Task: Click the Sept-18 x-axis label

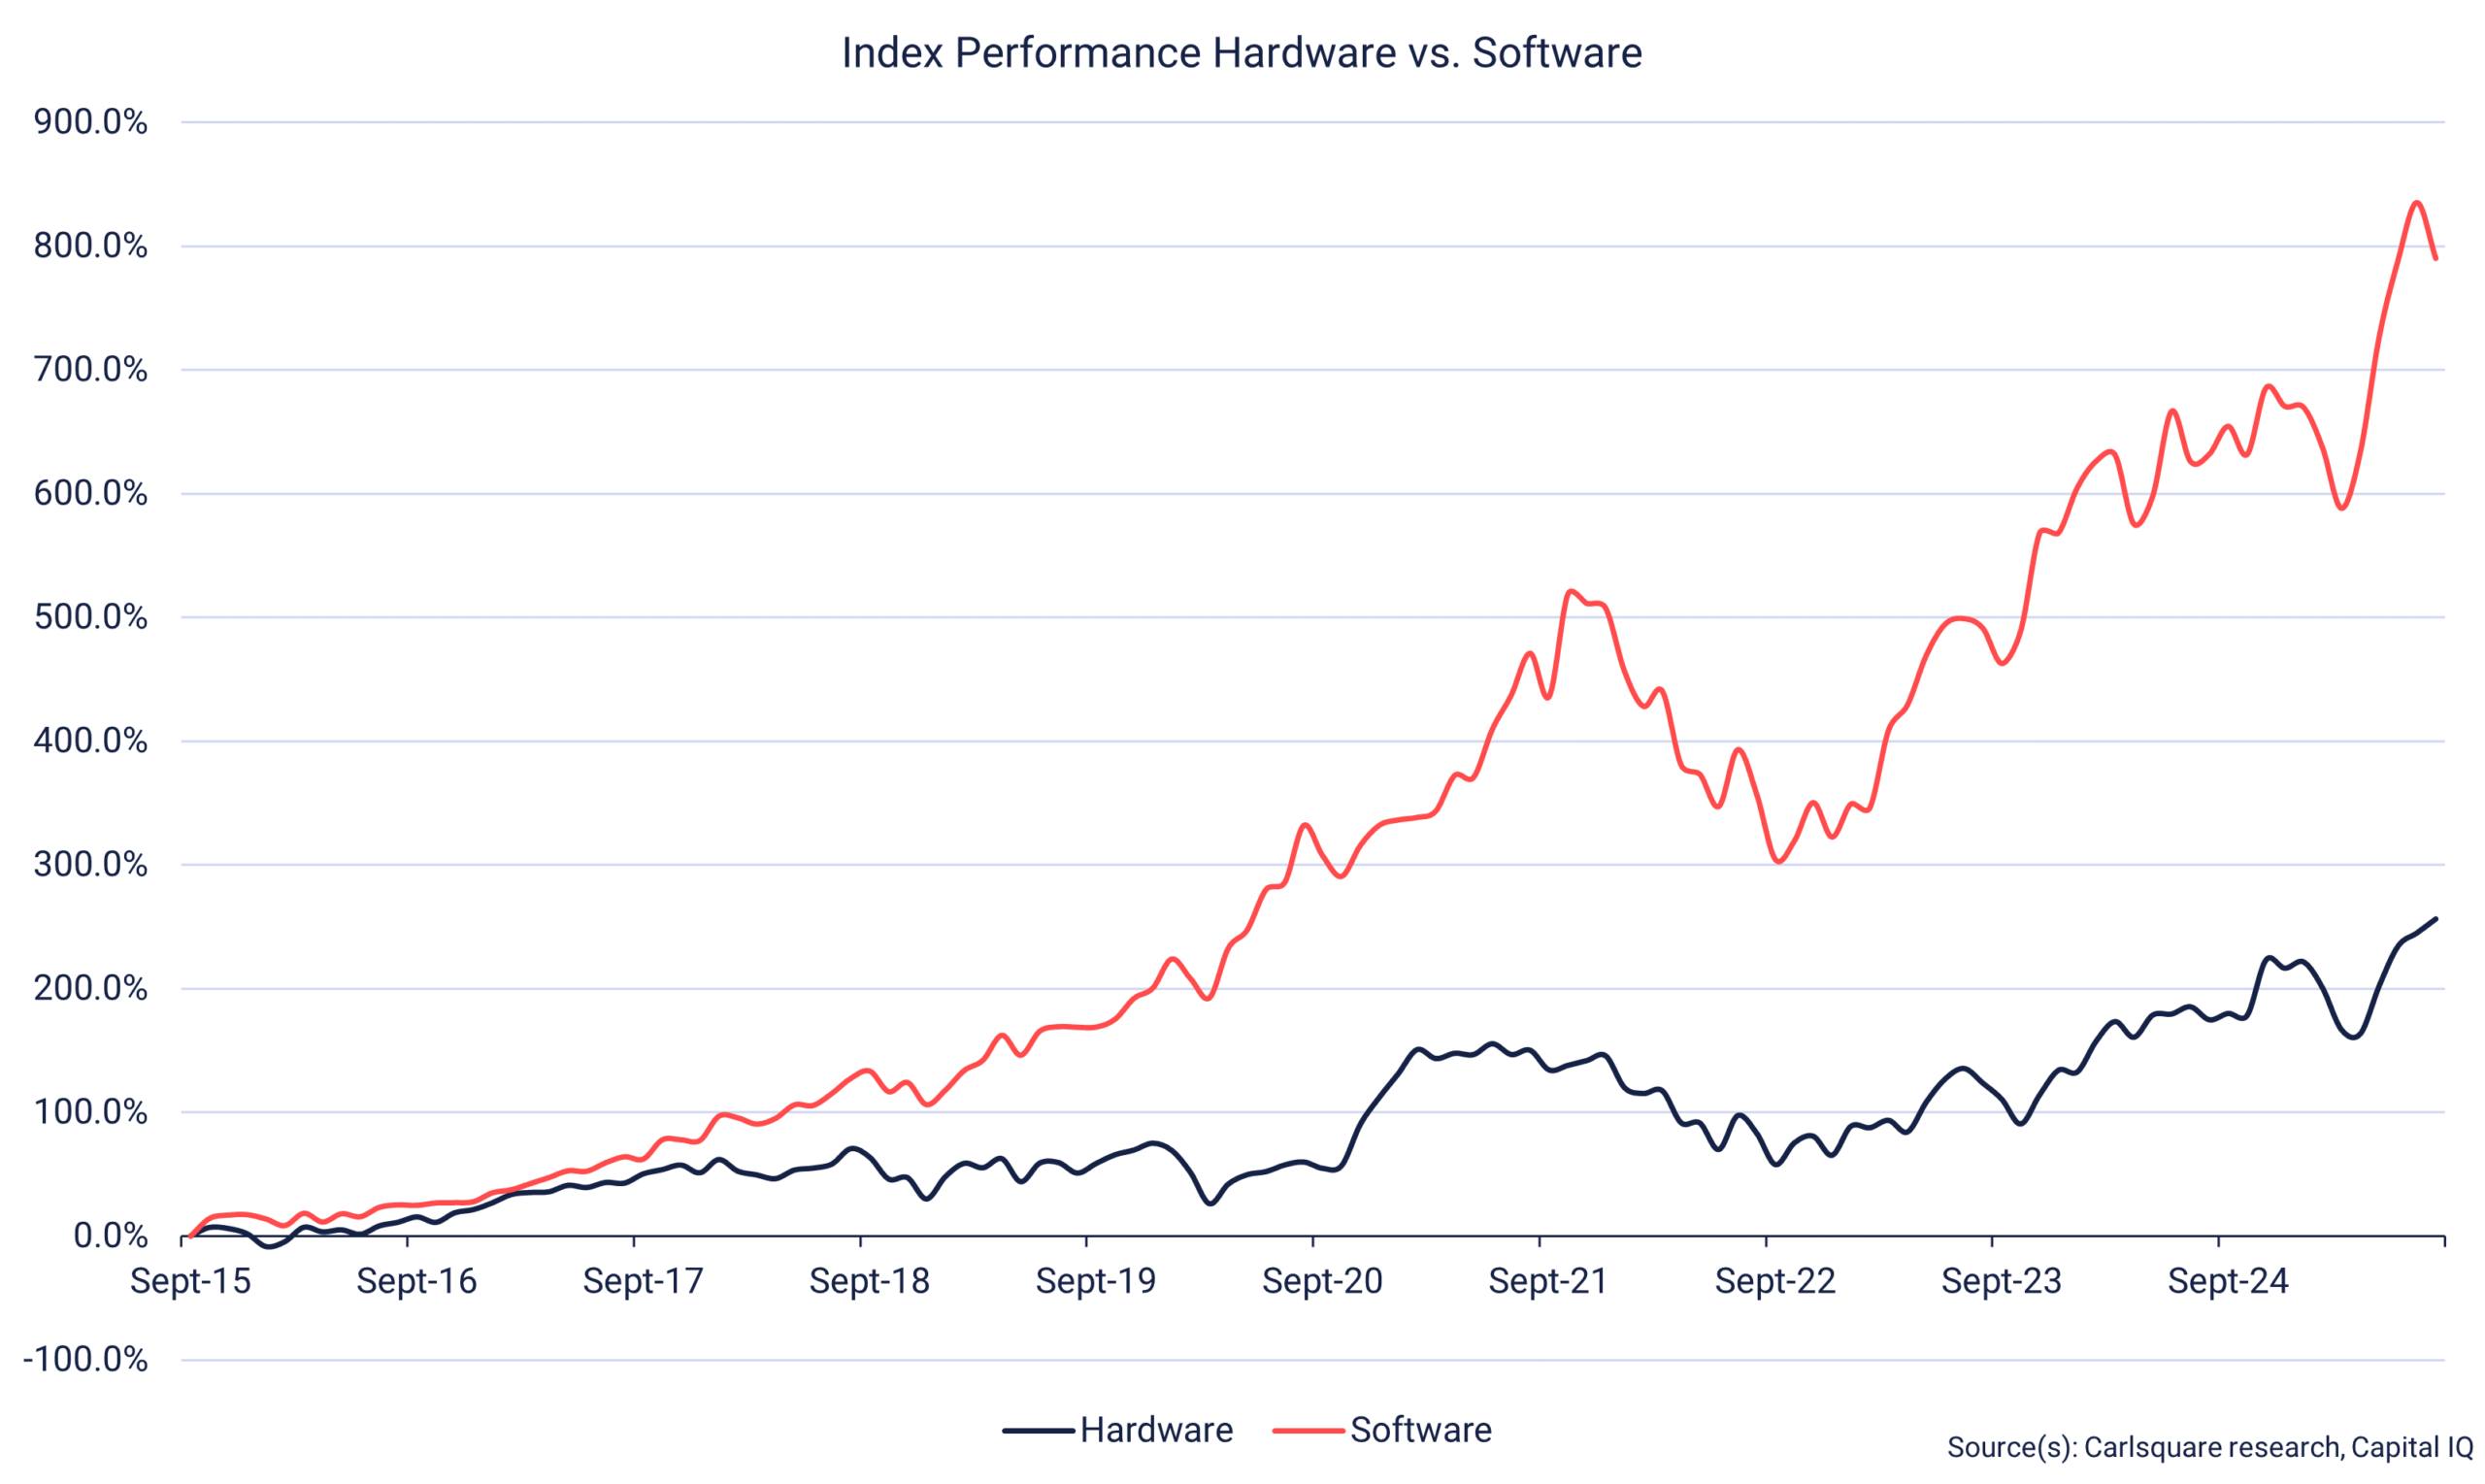Action: [869, 1281]
